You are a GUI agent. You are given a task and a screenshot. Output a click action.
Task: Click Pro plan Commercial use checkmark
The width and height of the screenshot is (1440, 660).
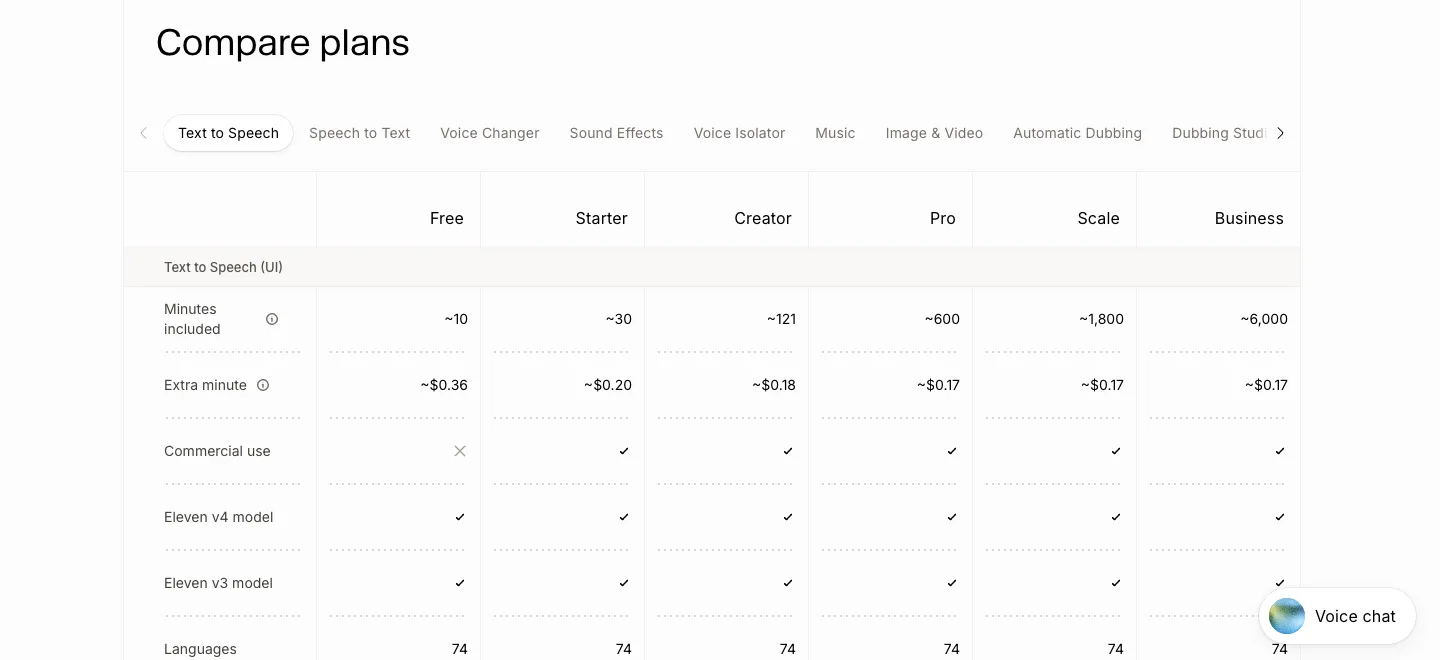point(952,451)
